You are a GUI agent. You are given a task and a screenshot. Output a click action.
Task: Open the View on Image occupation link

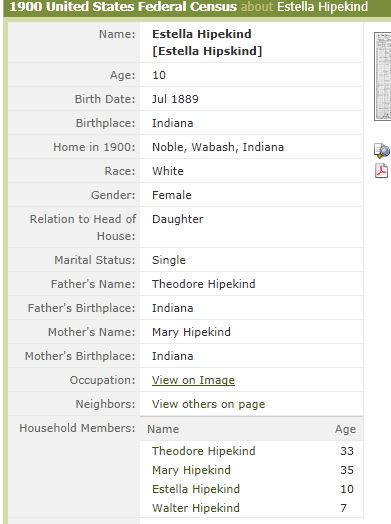pyautogui.click(x=193, y=380)
